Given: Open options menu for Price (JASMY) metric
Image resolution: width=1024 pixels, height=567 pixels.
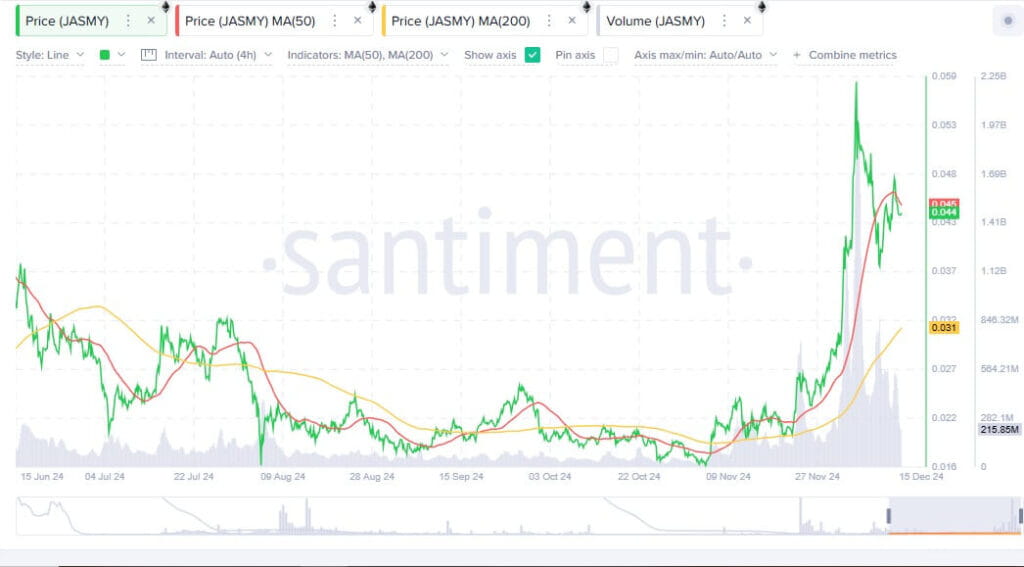Looking at the screenshot, I should click(x=128, y=21).
